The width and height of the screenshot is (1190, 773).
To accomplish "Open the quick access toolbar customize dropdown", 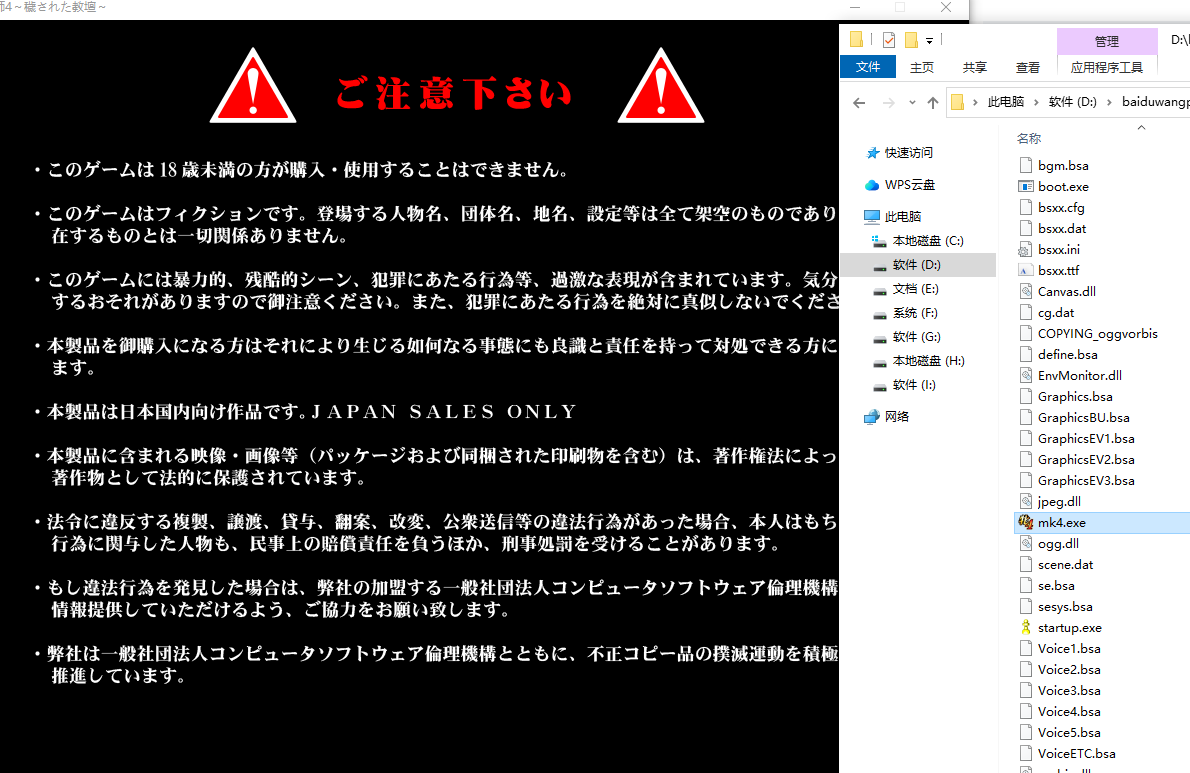I will click(x=930, y=41).
